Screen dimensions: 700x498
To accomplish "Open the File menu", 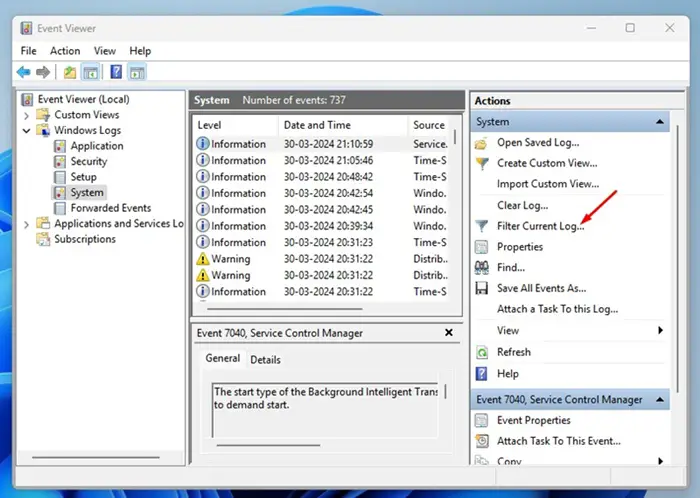I will click(x=29, y=51).
